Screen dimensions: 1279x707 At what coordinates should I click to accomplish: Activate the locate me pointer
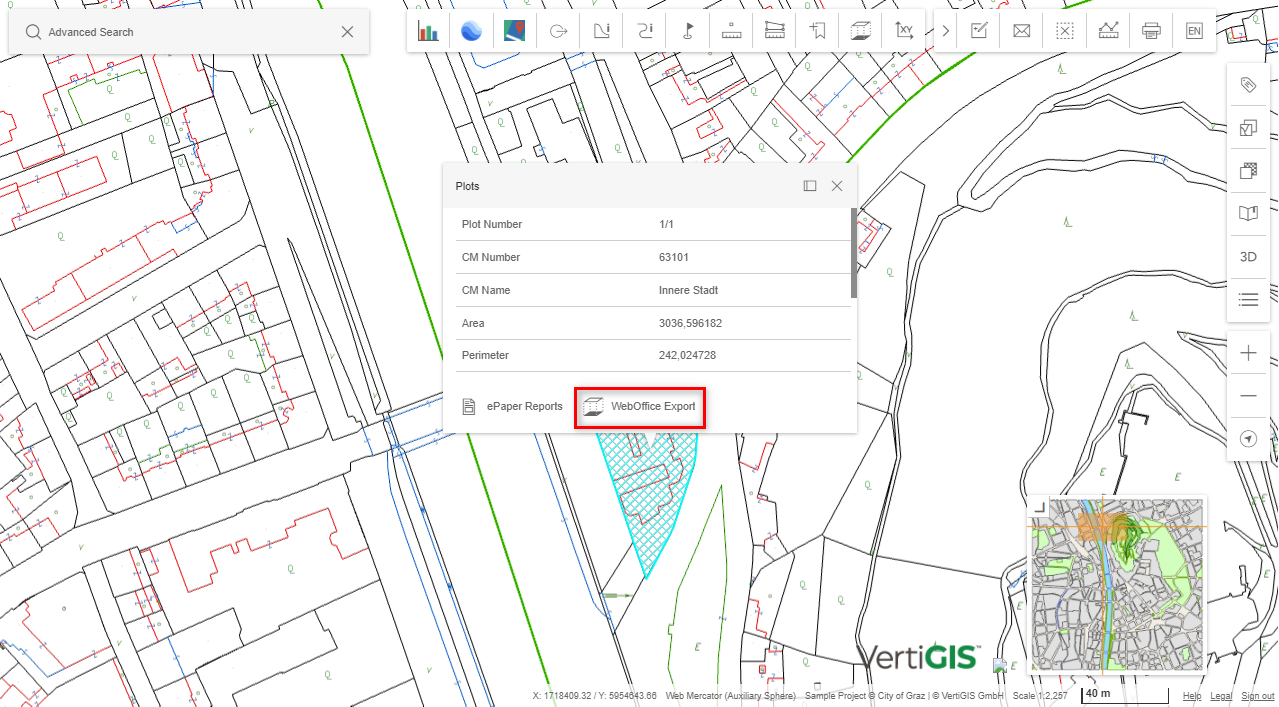tap(1248, 438)
